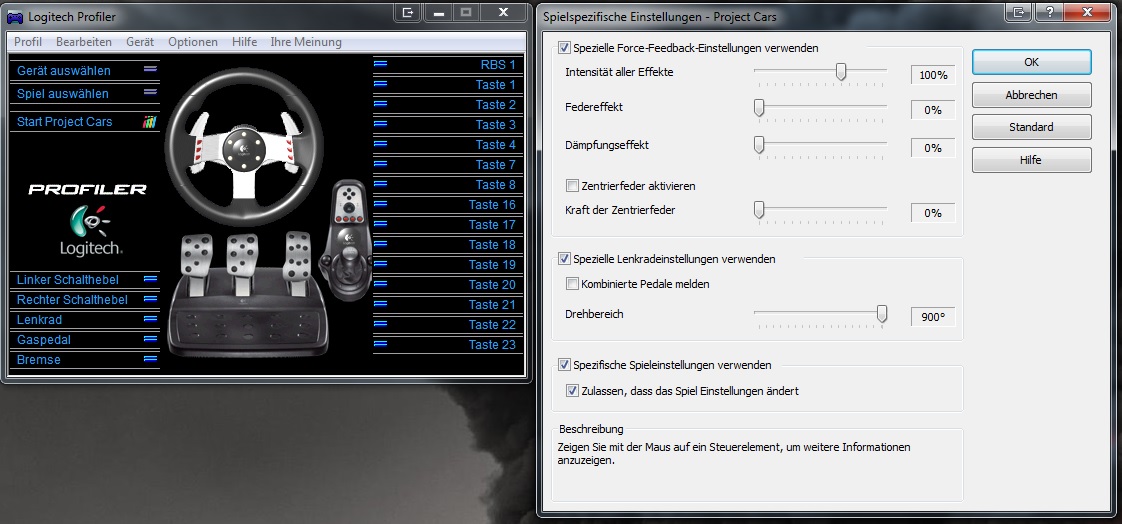This screenshot has height=524, width=1122.
Task: Click the dialog's question mark help button
Action: coord(1049,12)
